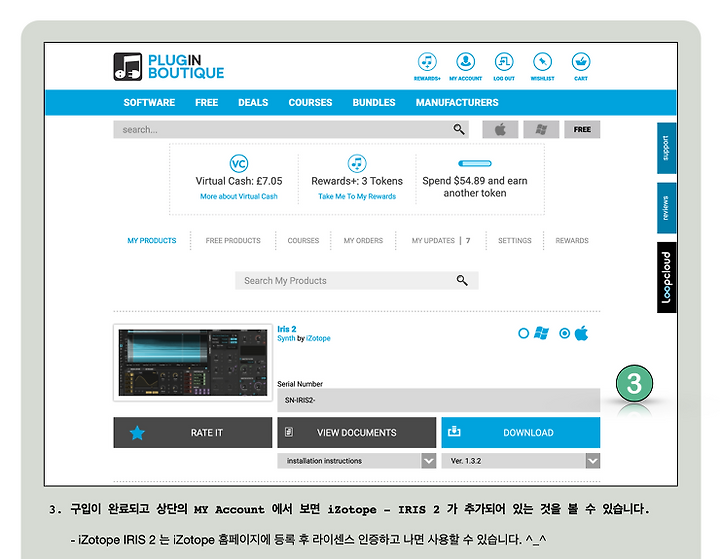Click the View Documents button
720x559 pixels.
coord(357,432)
